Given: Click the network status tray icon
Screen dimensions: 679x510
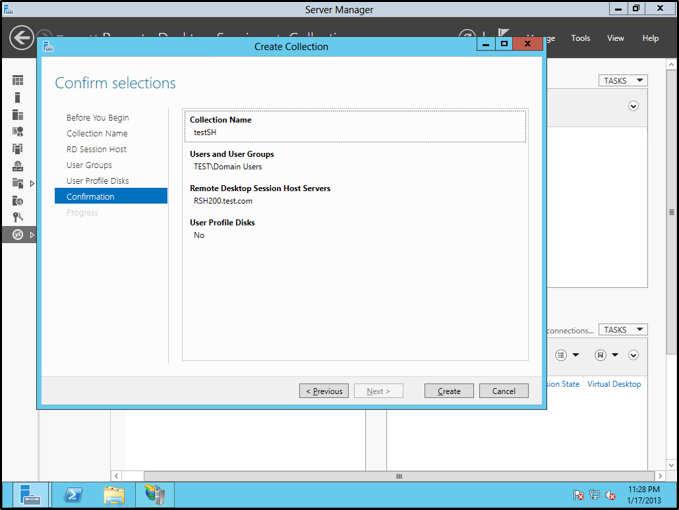Looking at the screenshot, I should (x=594, y=495).
